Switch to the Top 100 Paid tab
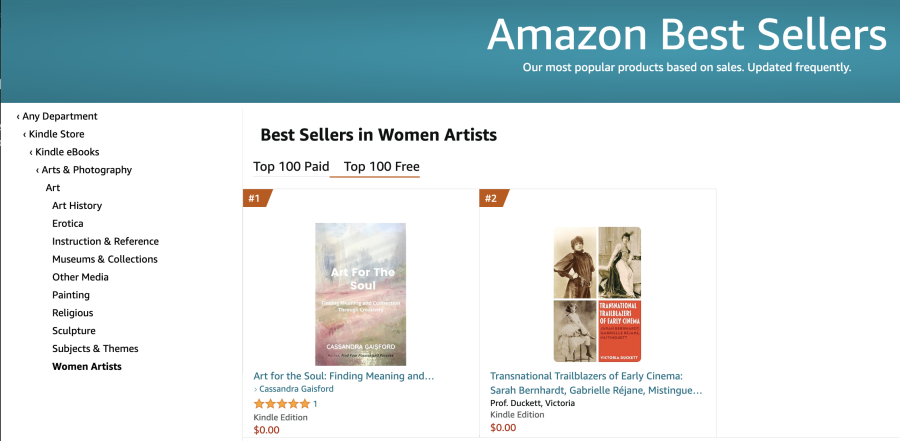This screenshot has height=441, width=900. 291,166
